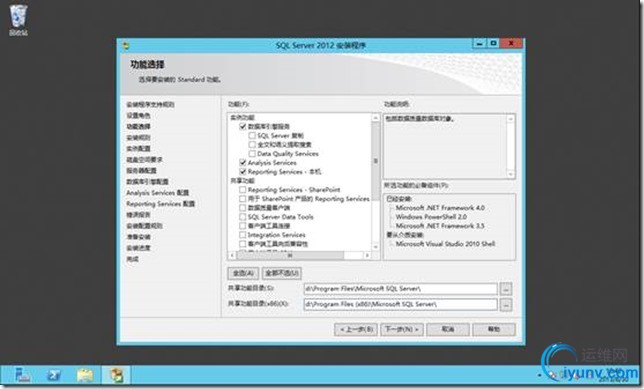The width and height of the screenshot is (644, 389).
Task: Click the 共享功能 group header in feature list
Action: point(242,181)
